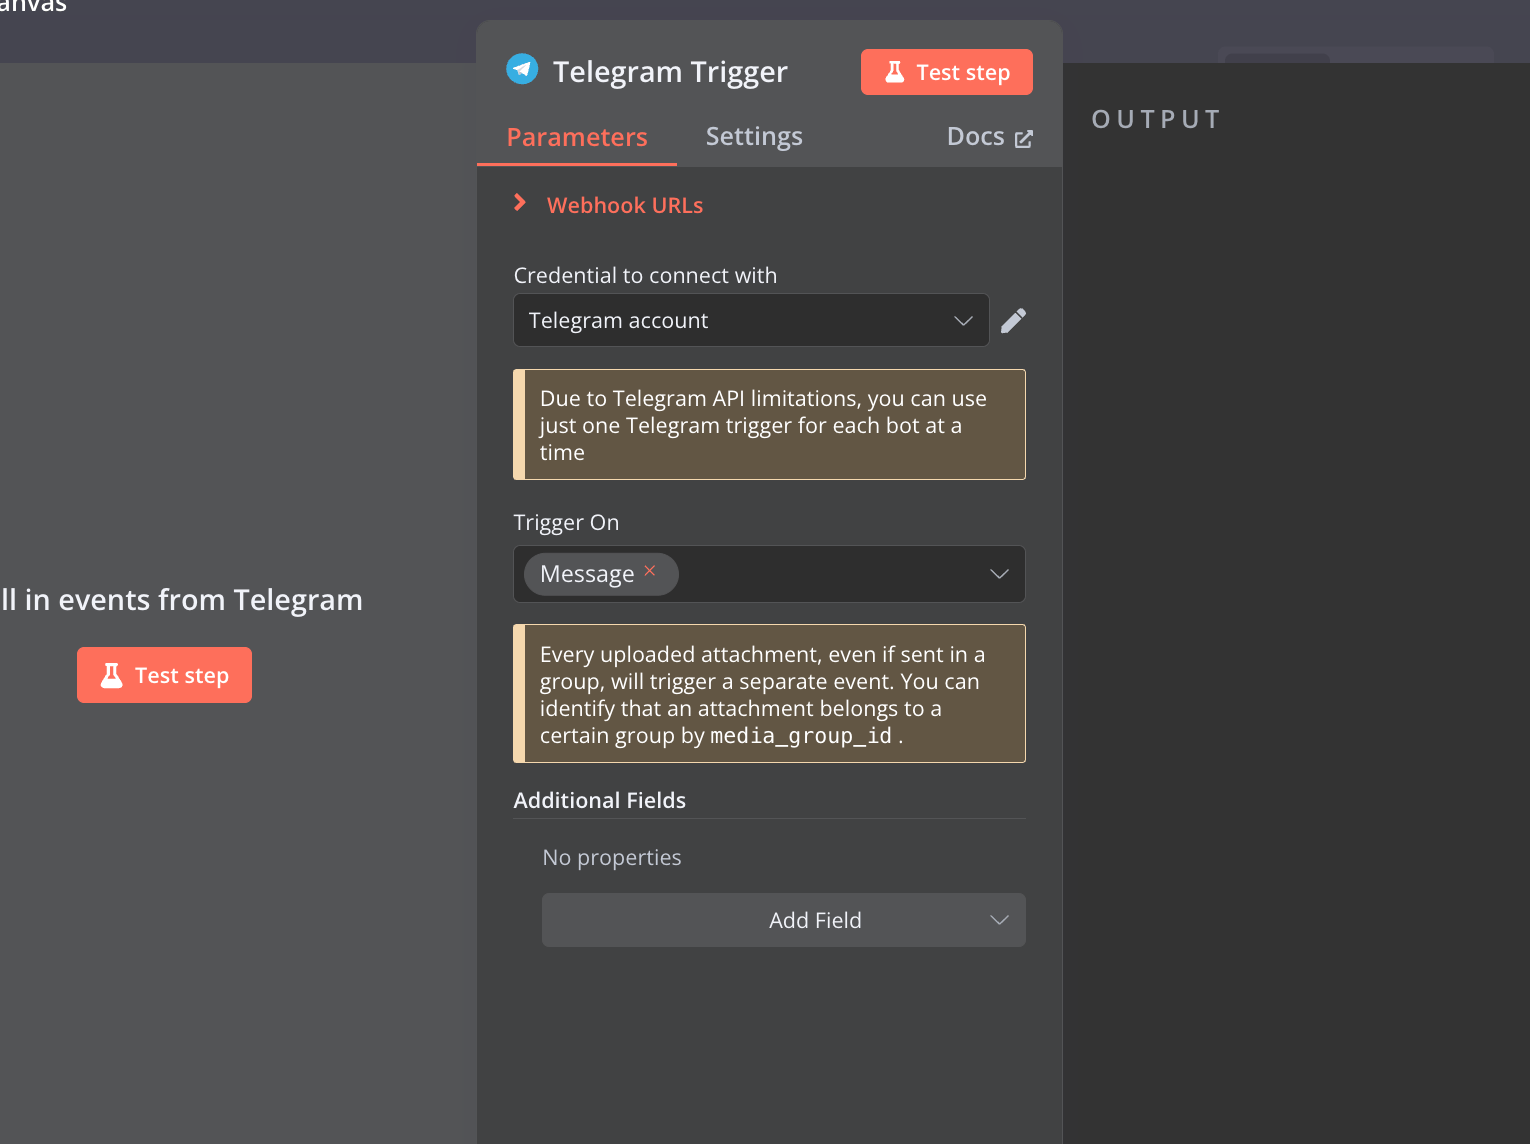
Task: Click the Telegram logo icon in the node header
Action: (x=522, y=70)
